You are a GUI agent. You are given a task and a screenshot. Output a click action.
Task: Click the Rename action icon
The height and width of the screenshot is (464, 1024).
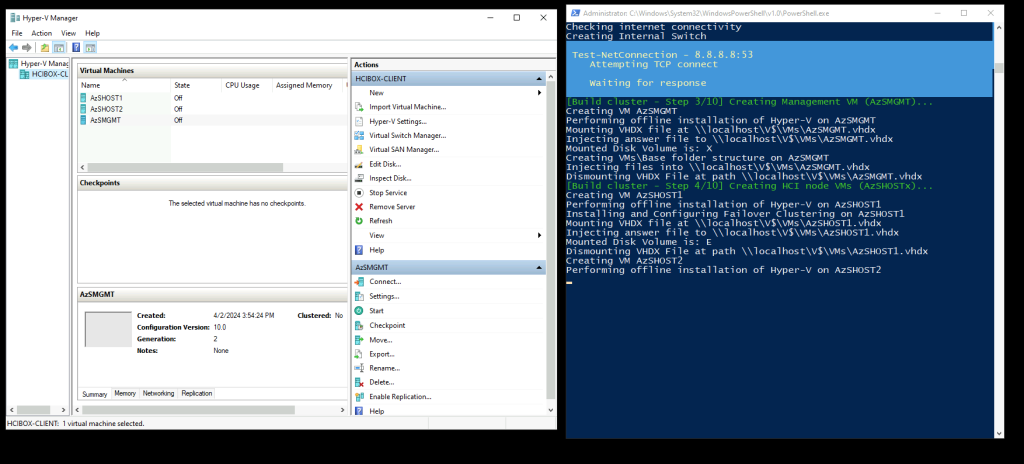point(359,368)
